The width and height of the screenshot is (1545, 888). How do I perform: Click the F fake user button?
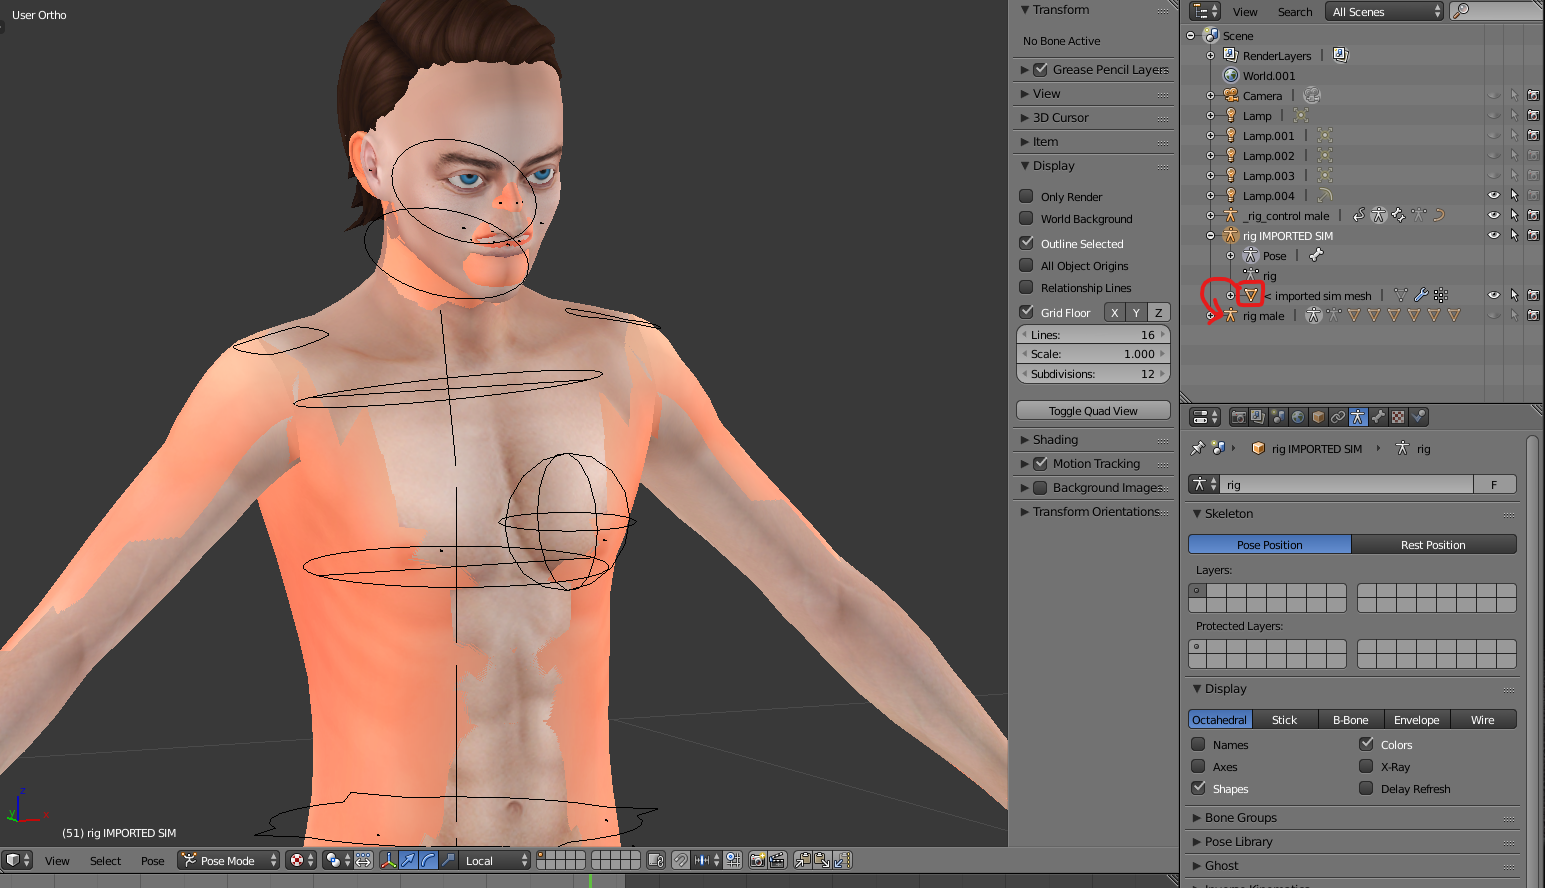(1494, 484)
